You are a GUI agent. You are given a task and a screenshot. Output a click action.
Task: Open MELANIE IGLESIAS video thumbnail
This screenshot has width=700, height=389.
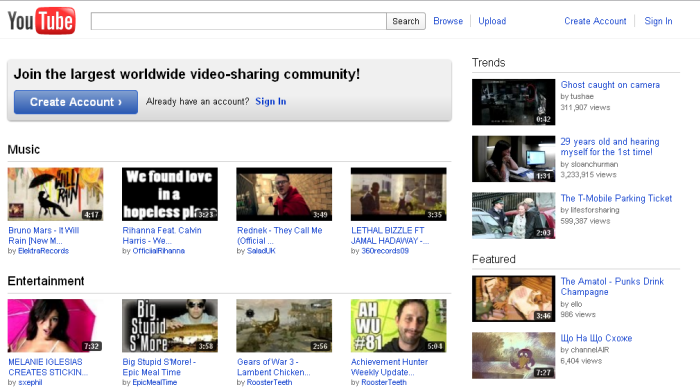55,326
